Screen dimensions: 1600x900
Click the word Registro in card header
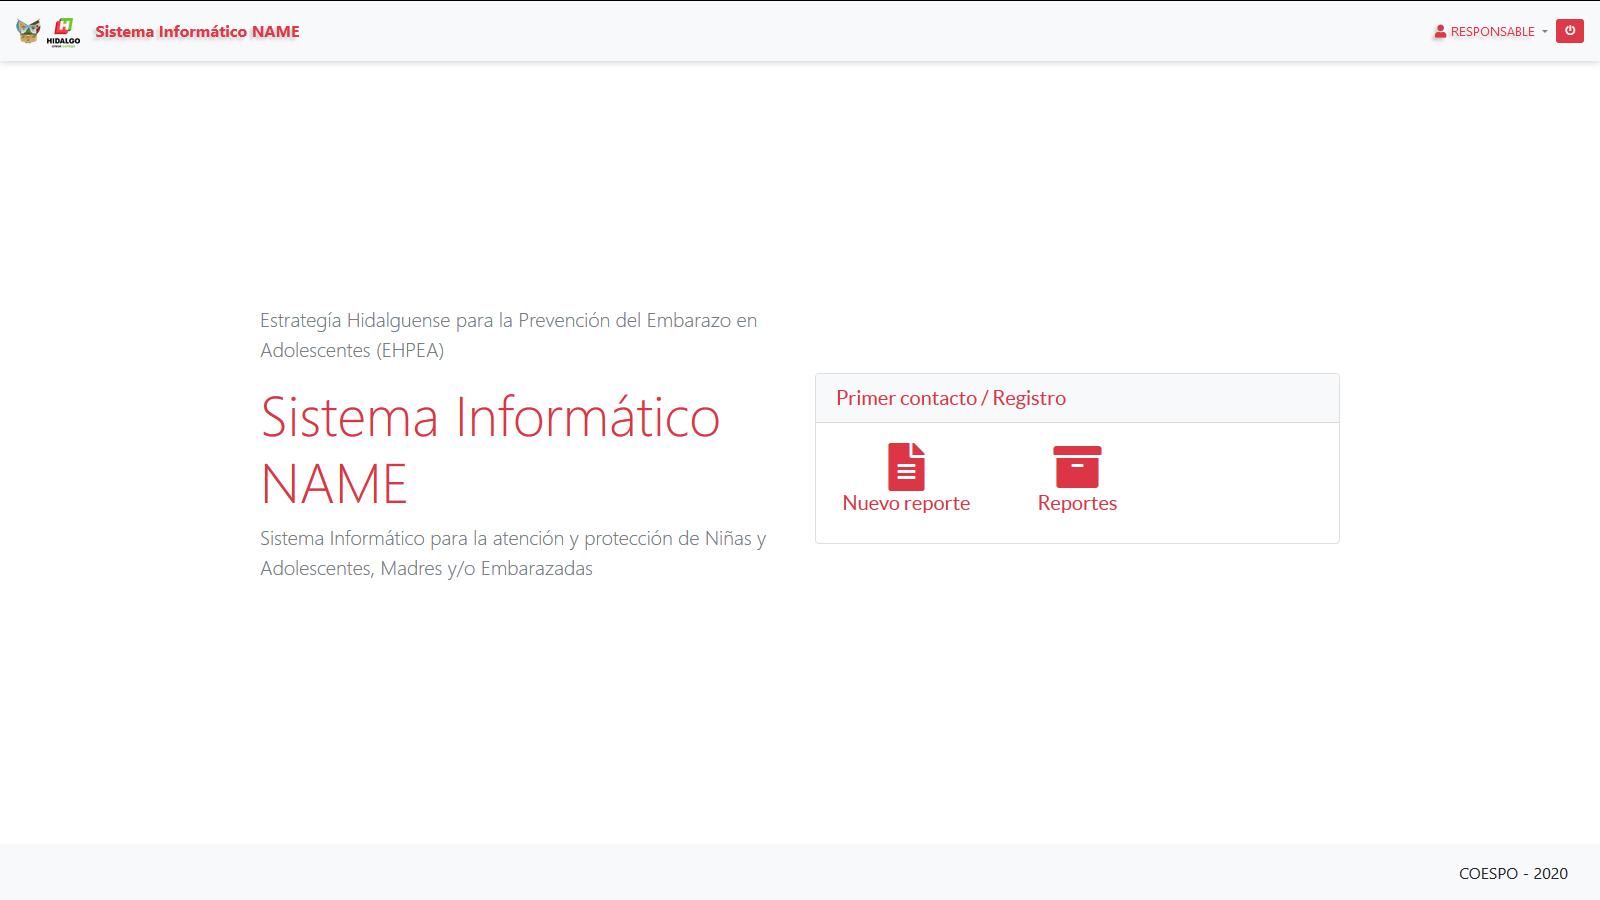1029,398
